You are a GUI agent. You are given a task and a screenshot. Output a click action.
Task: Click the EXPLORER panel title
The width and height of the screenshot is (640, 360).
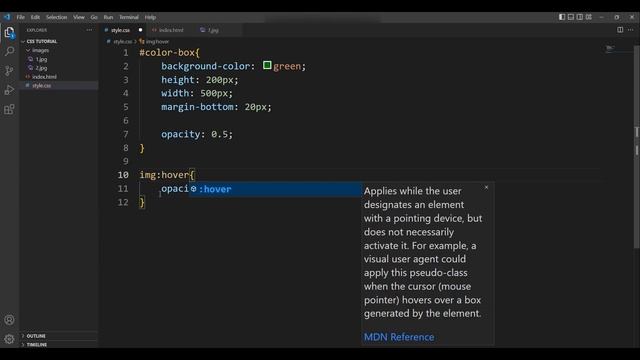37,30
